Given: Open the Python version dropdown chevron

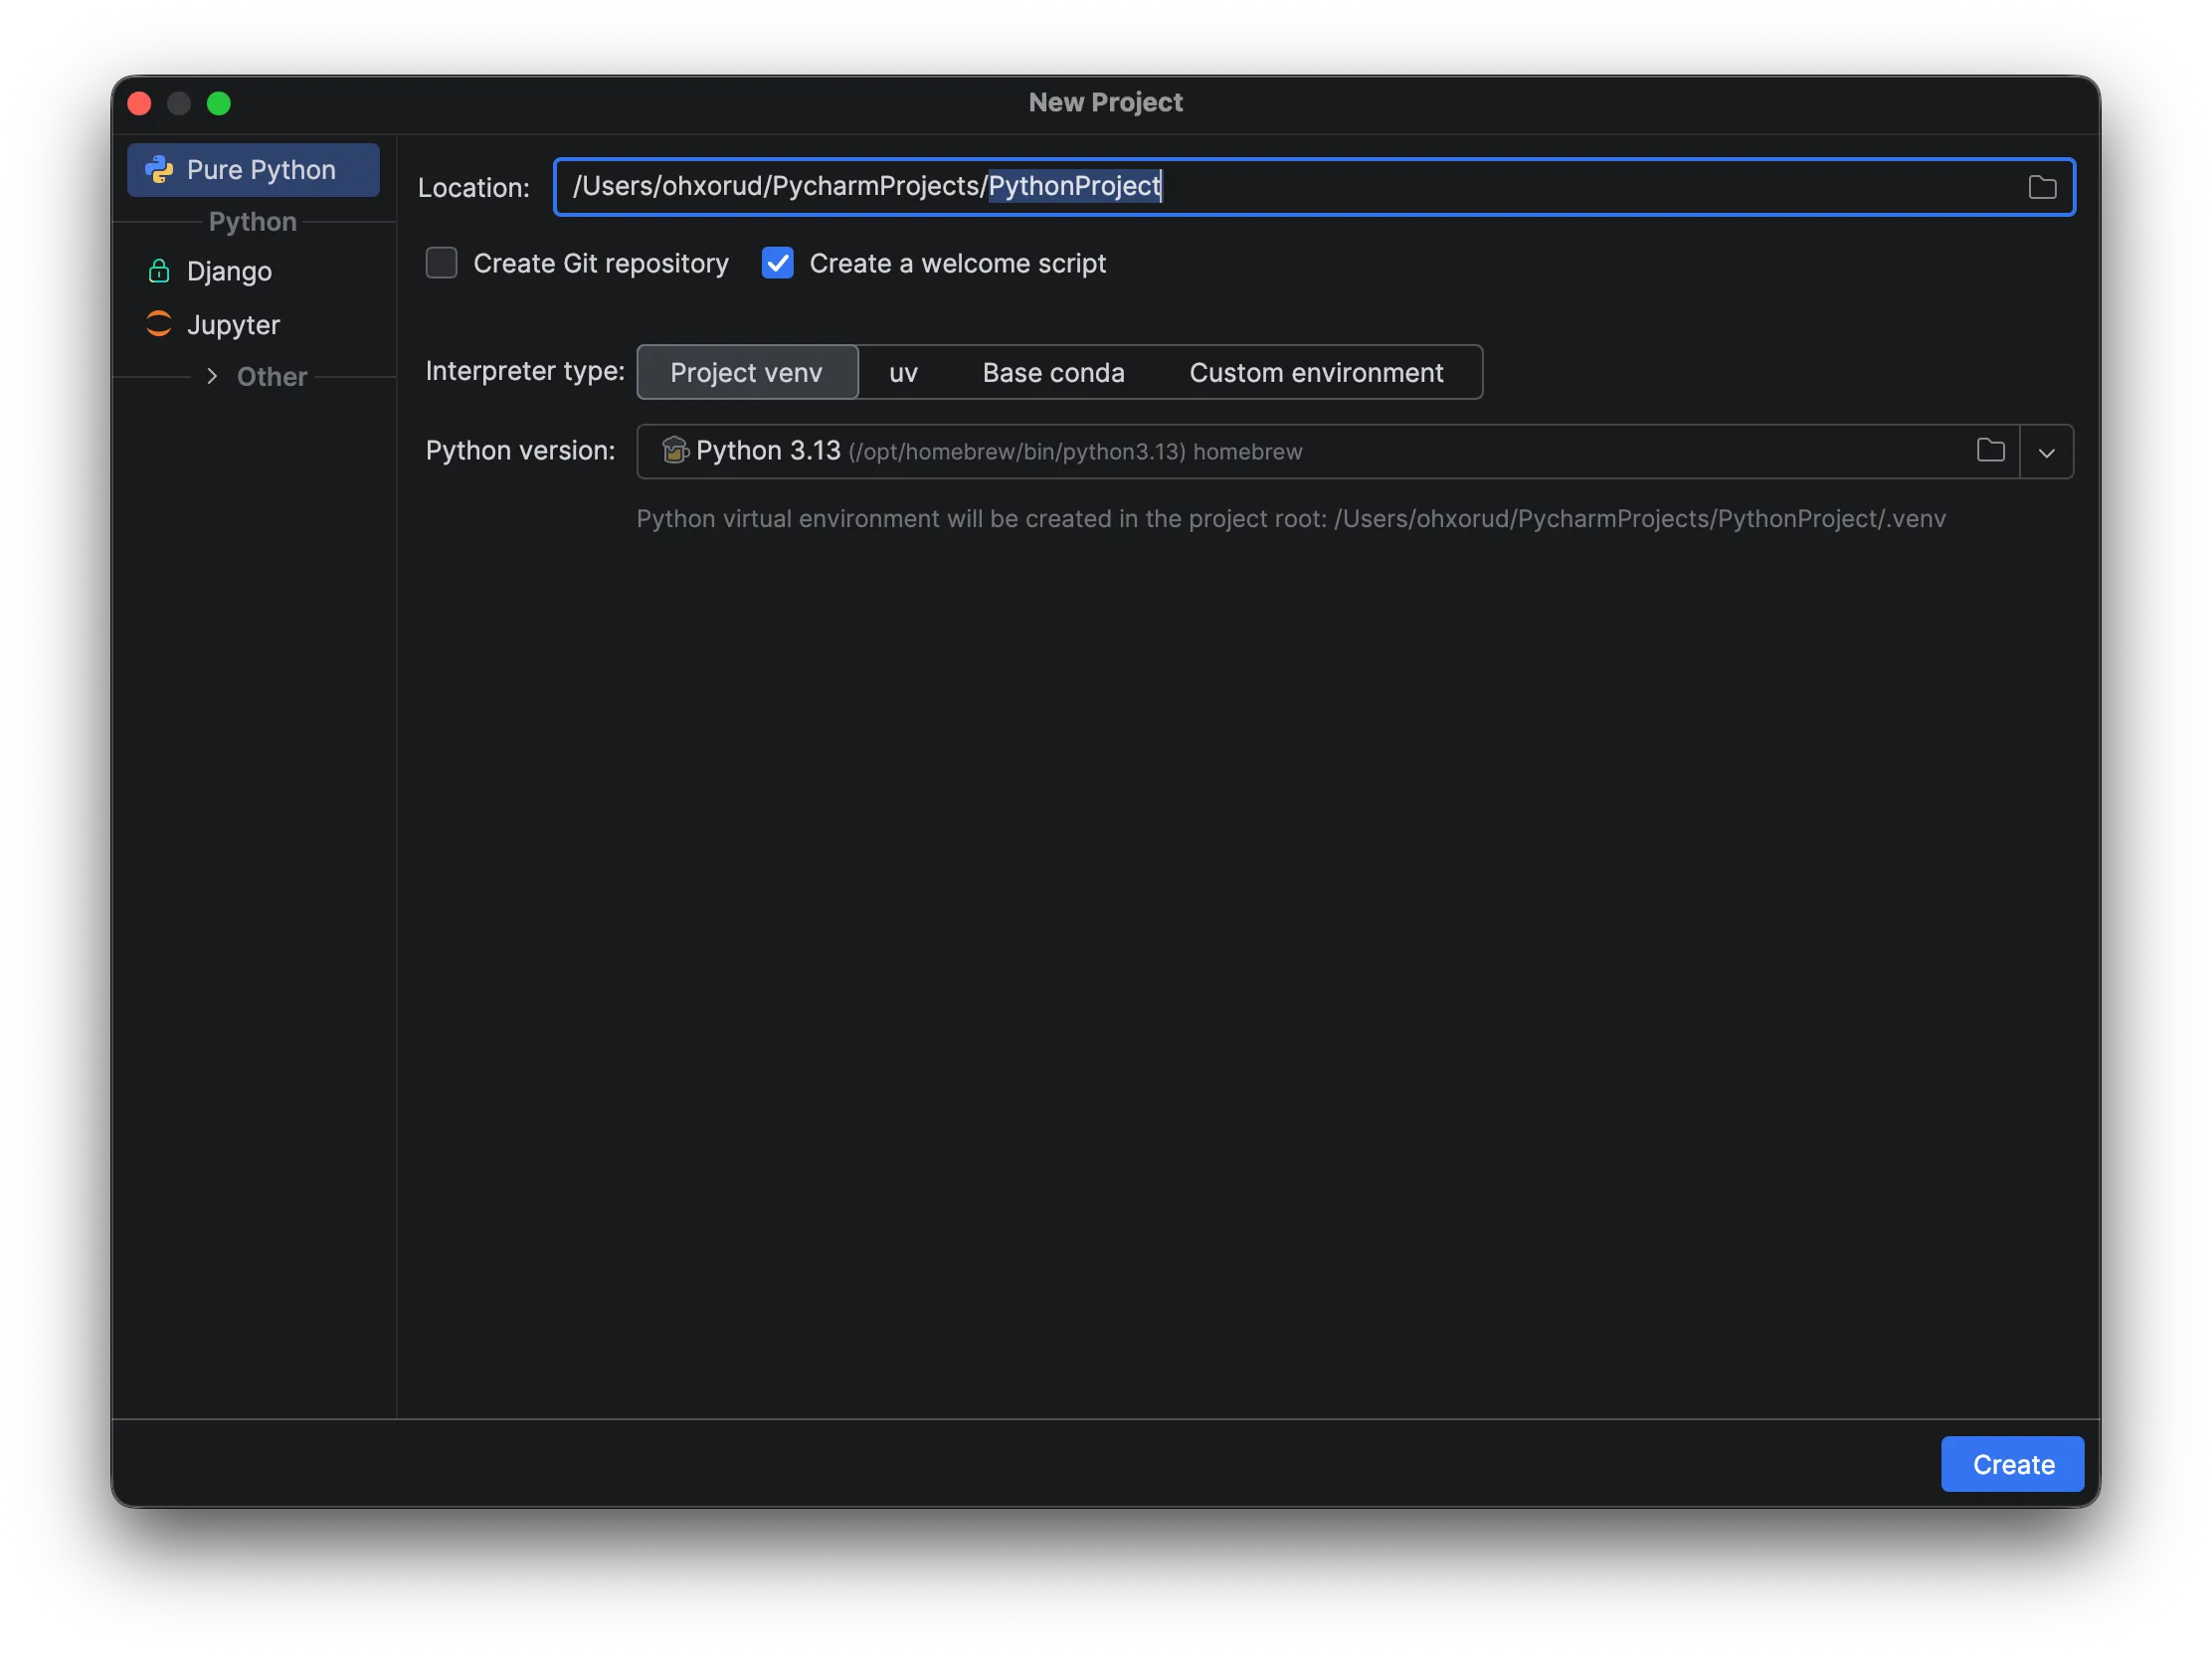Looking at the screenshot, I should click(x=2047, y=451).
